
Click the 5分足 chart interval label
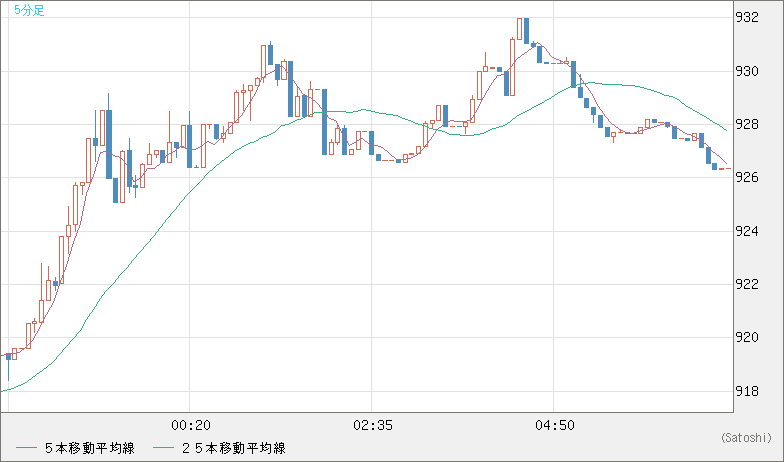[x=30, y=10]
